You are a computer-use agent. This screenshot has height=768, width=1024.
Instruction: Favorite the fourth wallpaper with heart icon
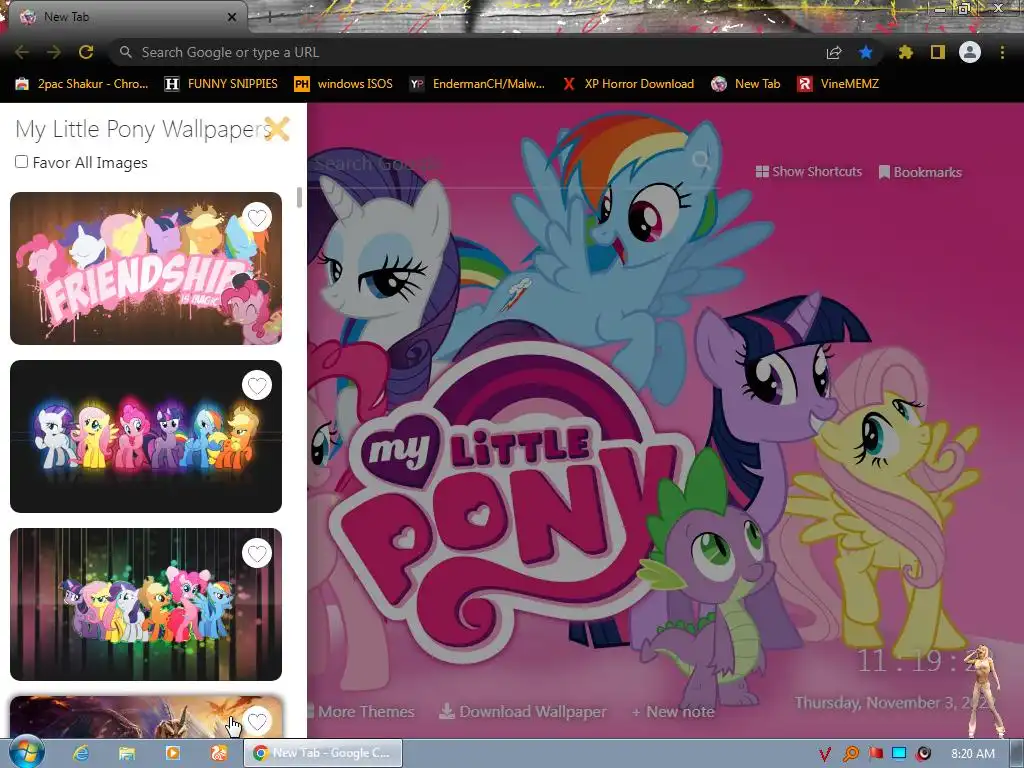pyautogui.click(x=257, y=721)
